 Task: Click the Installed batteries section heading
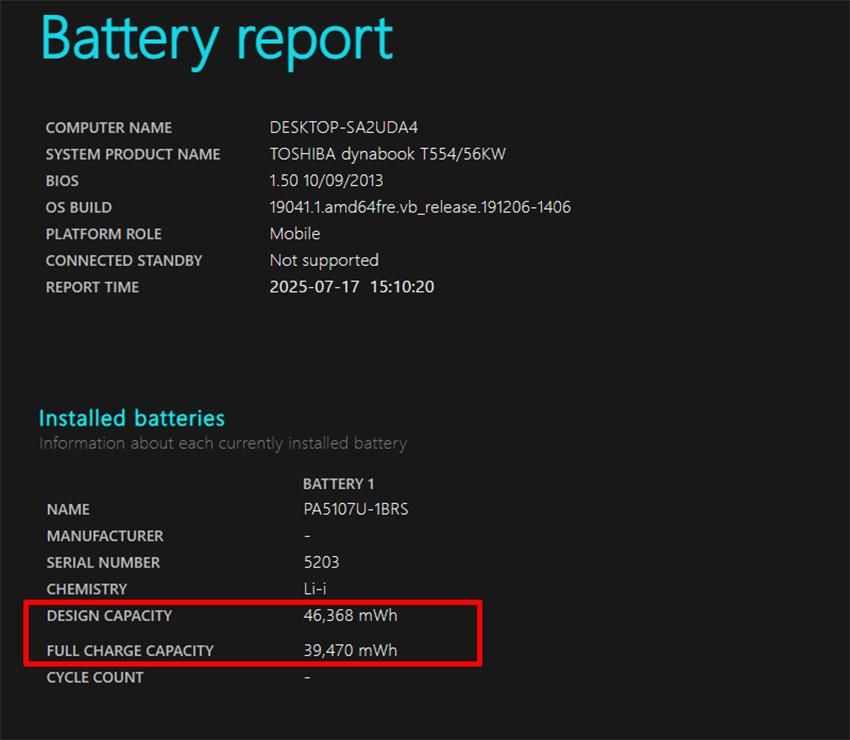(x=132, y=418)
